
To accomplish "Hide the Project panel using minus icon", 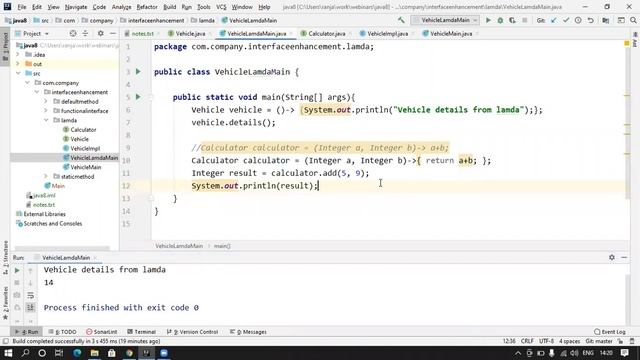I will click(113, 33).
